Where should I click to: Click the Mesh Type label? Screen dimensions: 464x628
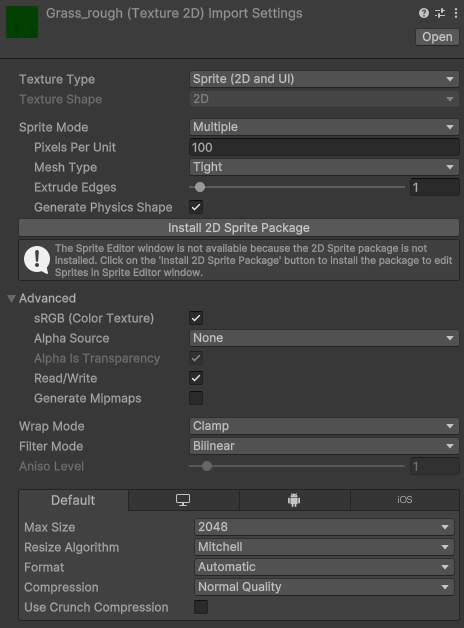66,167
